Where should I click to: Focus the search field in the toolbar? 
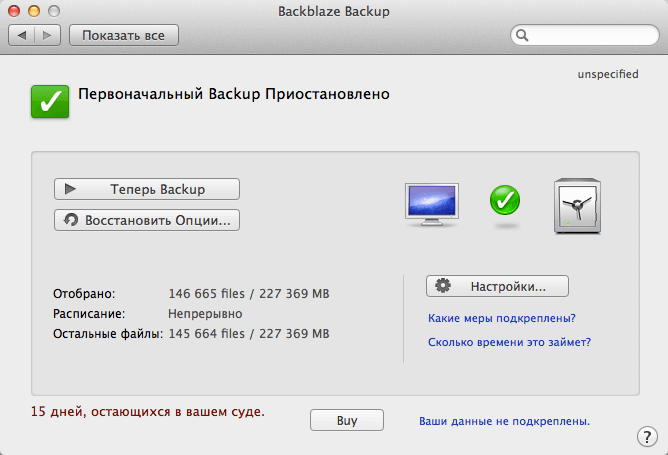[584, 35]
